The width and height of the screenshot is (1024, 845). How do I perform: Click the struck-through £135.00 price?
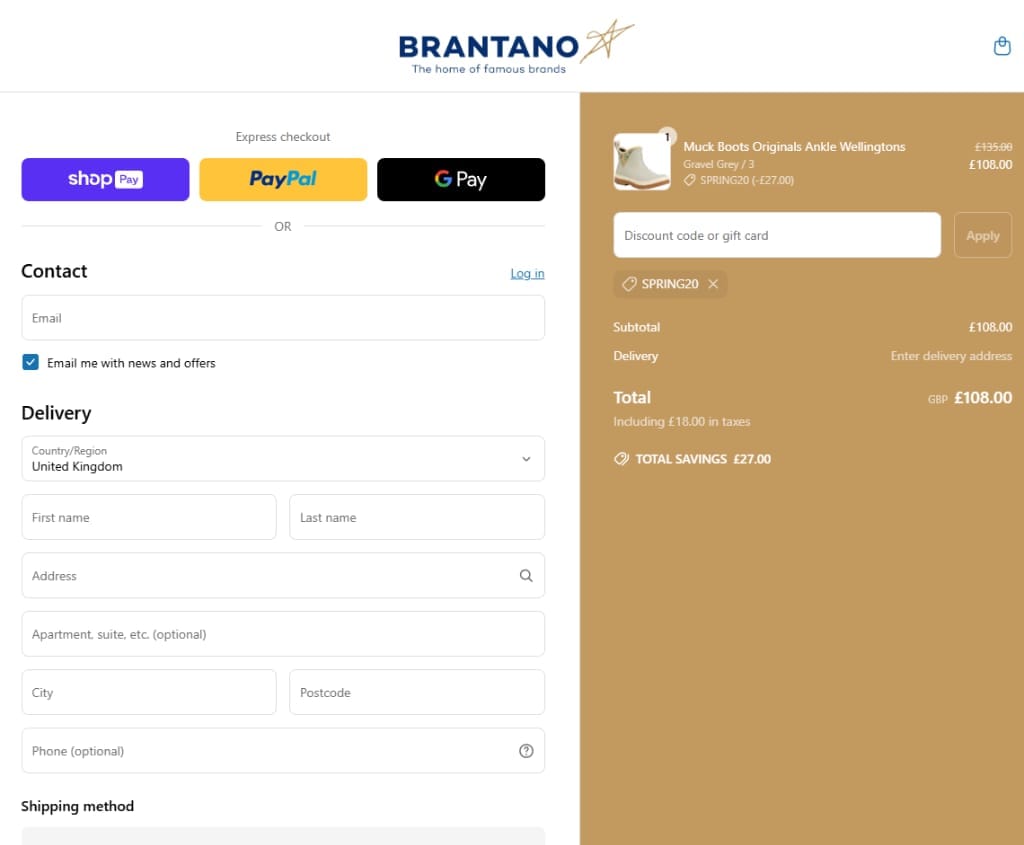(x=993, y=147)
